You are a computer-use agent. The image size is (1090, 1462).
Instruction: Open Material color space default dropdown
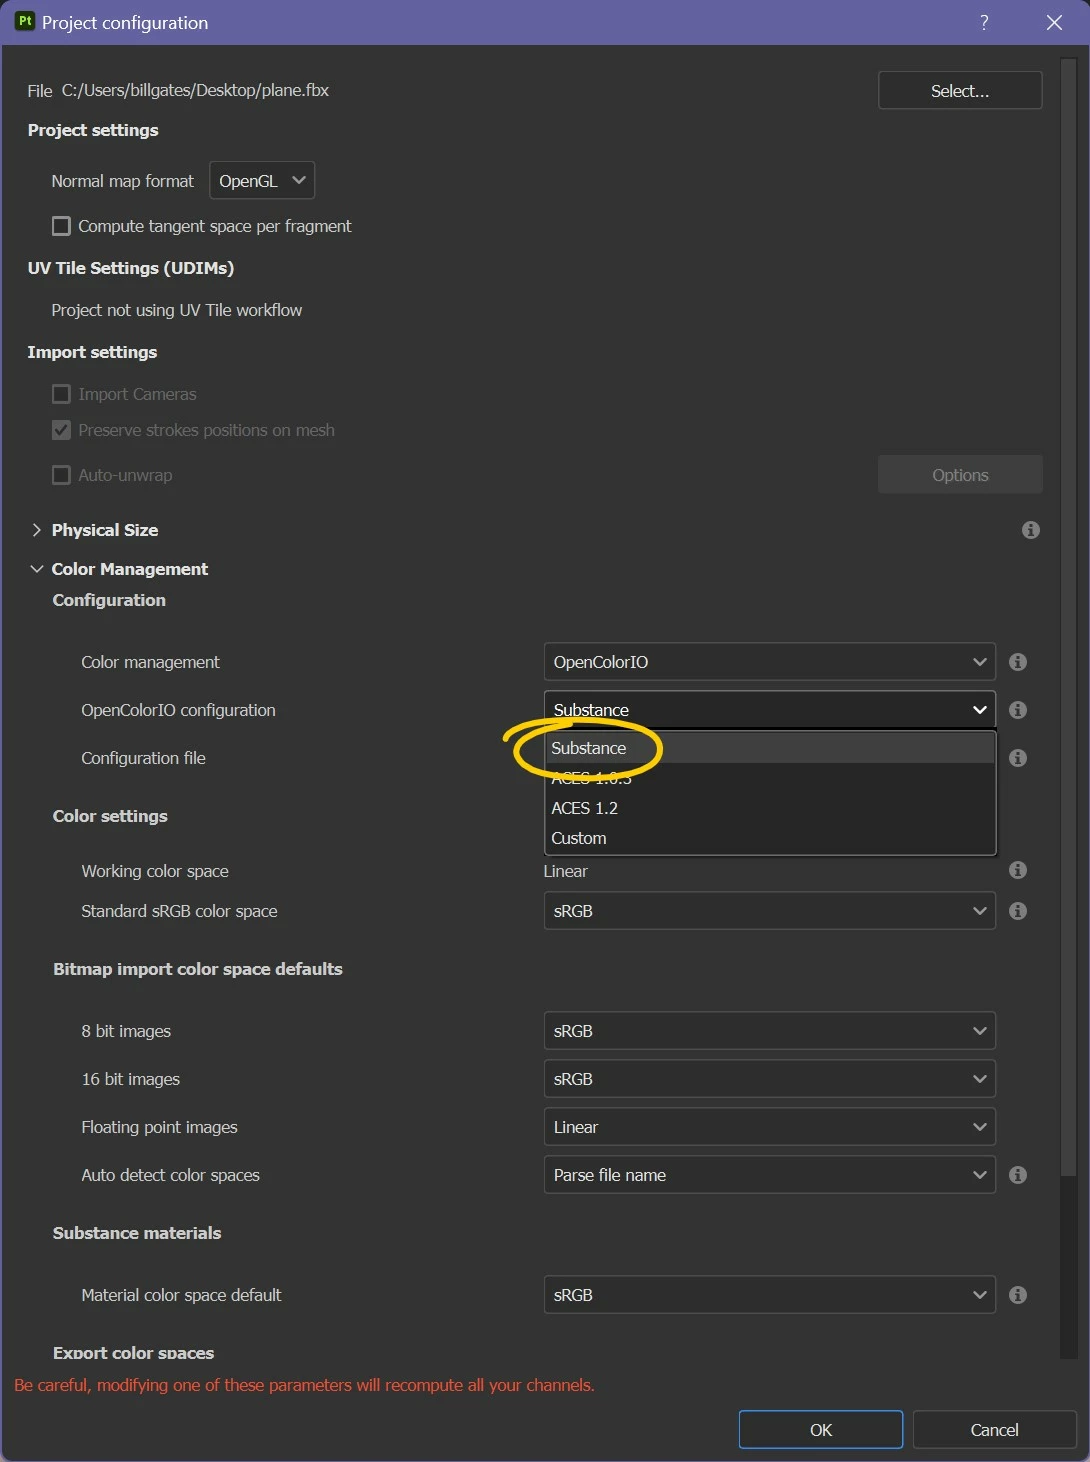pyautogui.click(x=769, y=1295)
